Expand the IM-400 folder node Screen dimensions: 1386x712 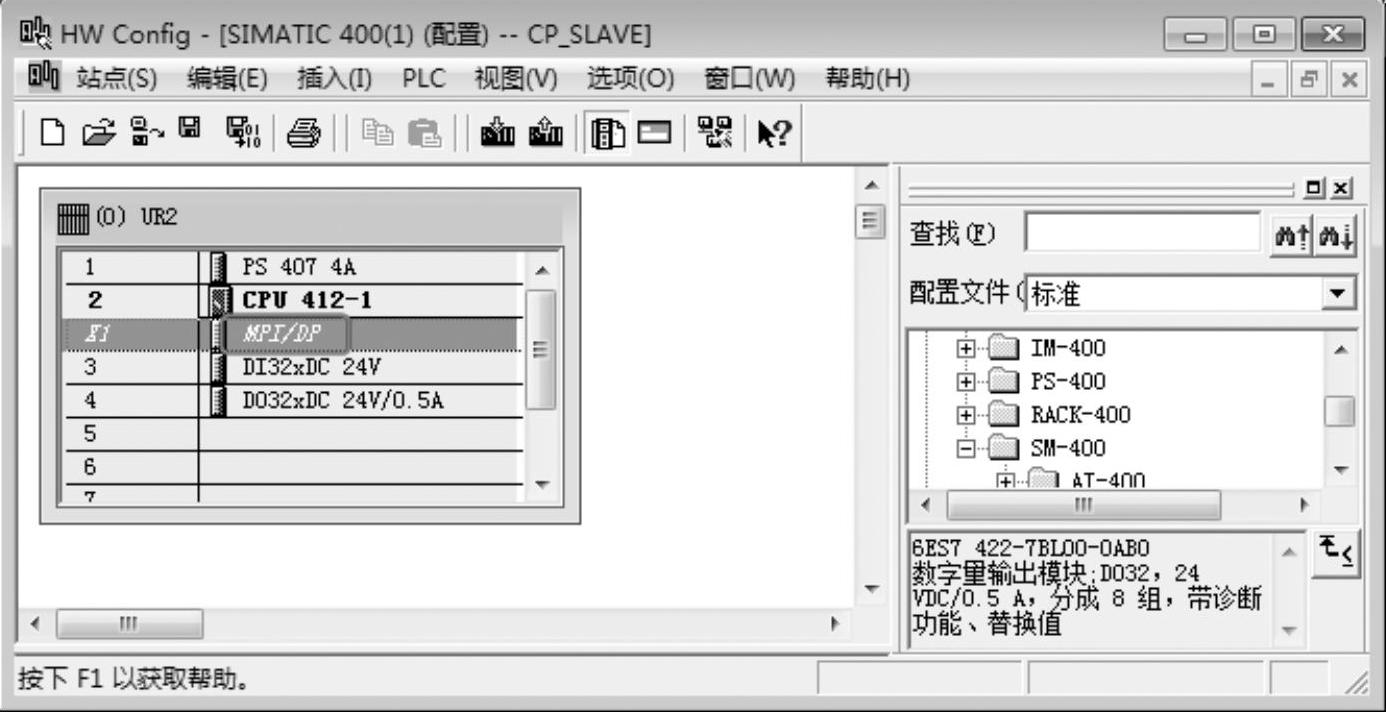[x=966, y=349]
